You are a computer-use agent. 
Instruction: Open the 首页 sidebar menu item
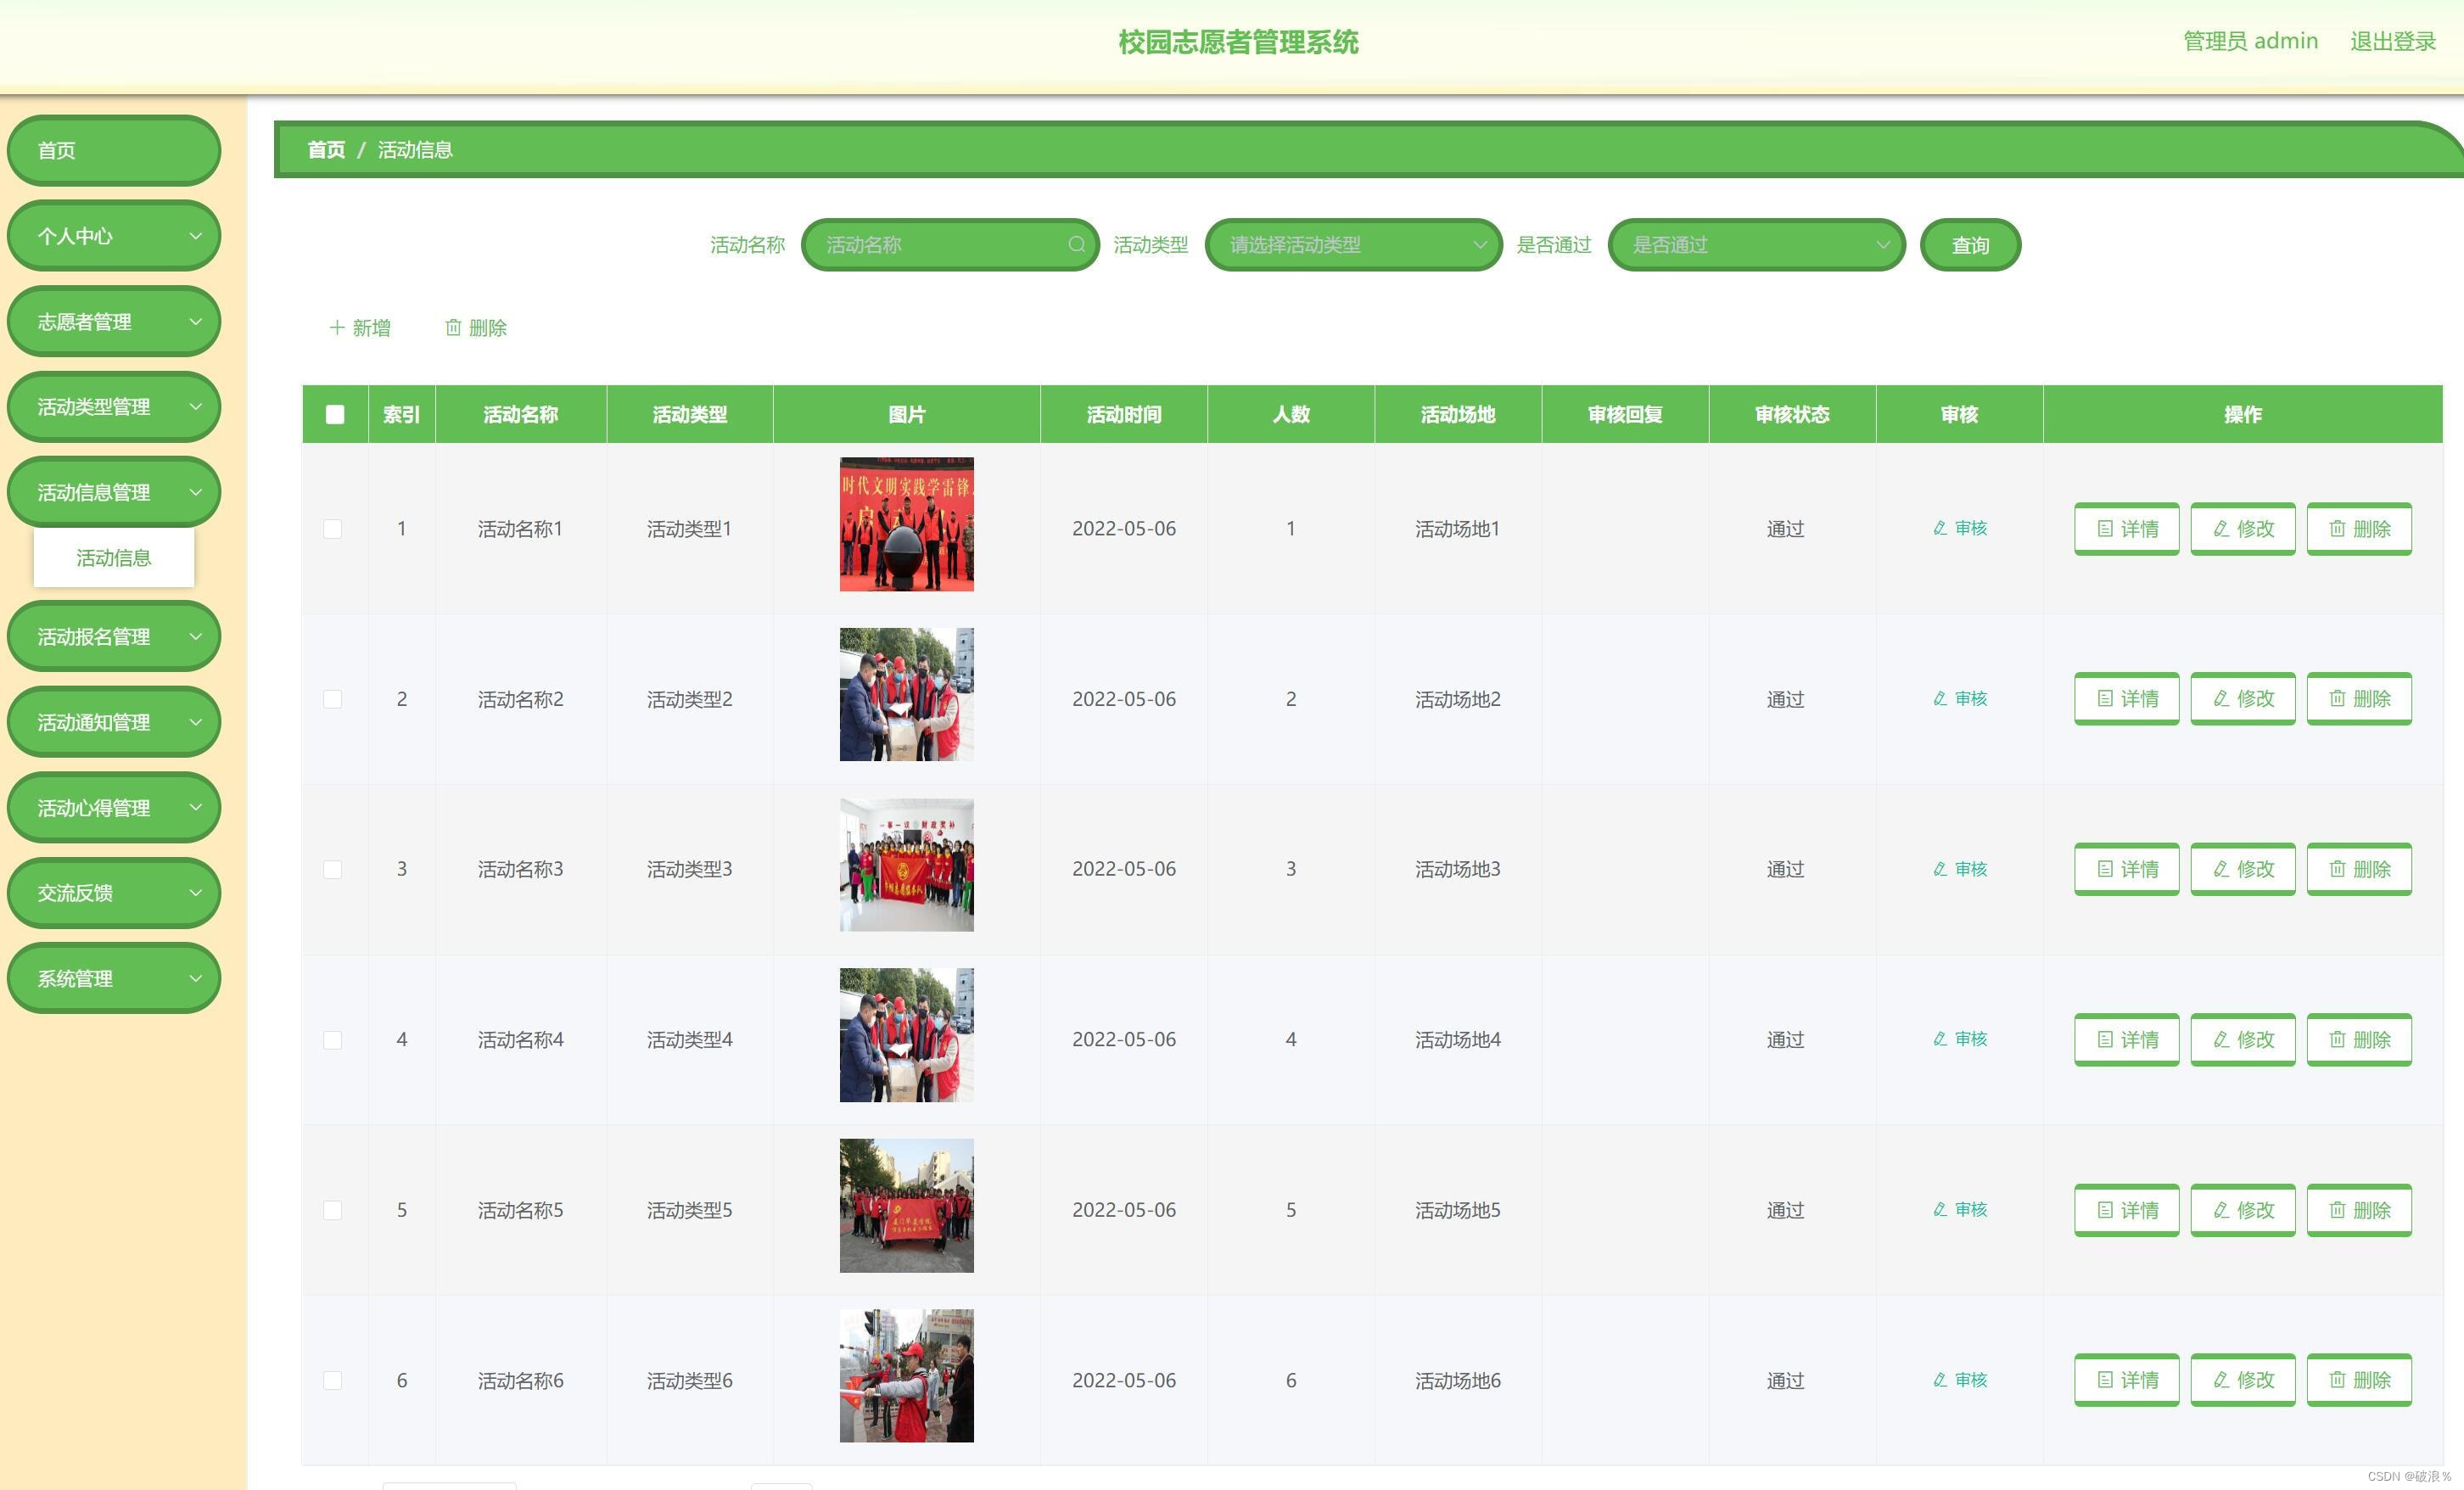tap(114, 150)
